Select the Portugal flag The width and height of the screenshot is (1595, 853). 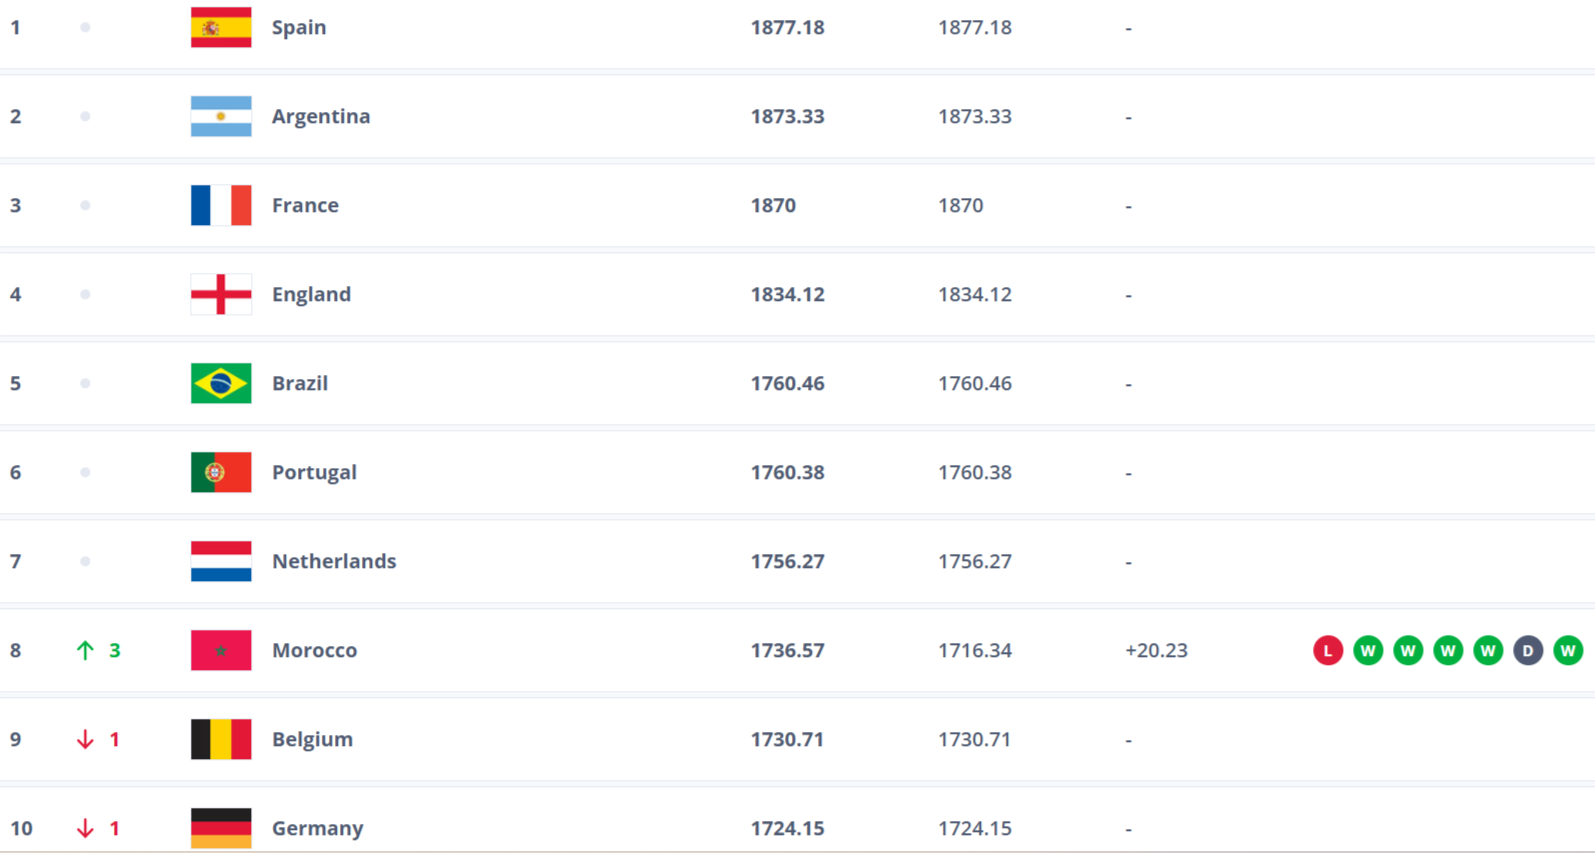coord(221,472)
